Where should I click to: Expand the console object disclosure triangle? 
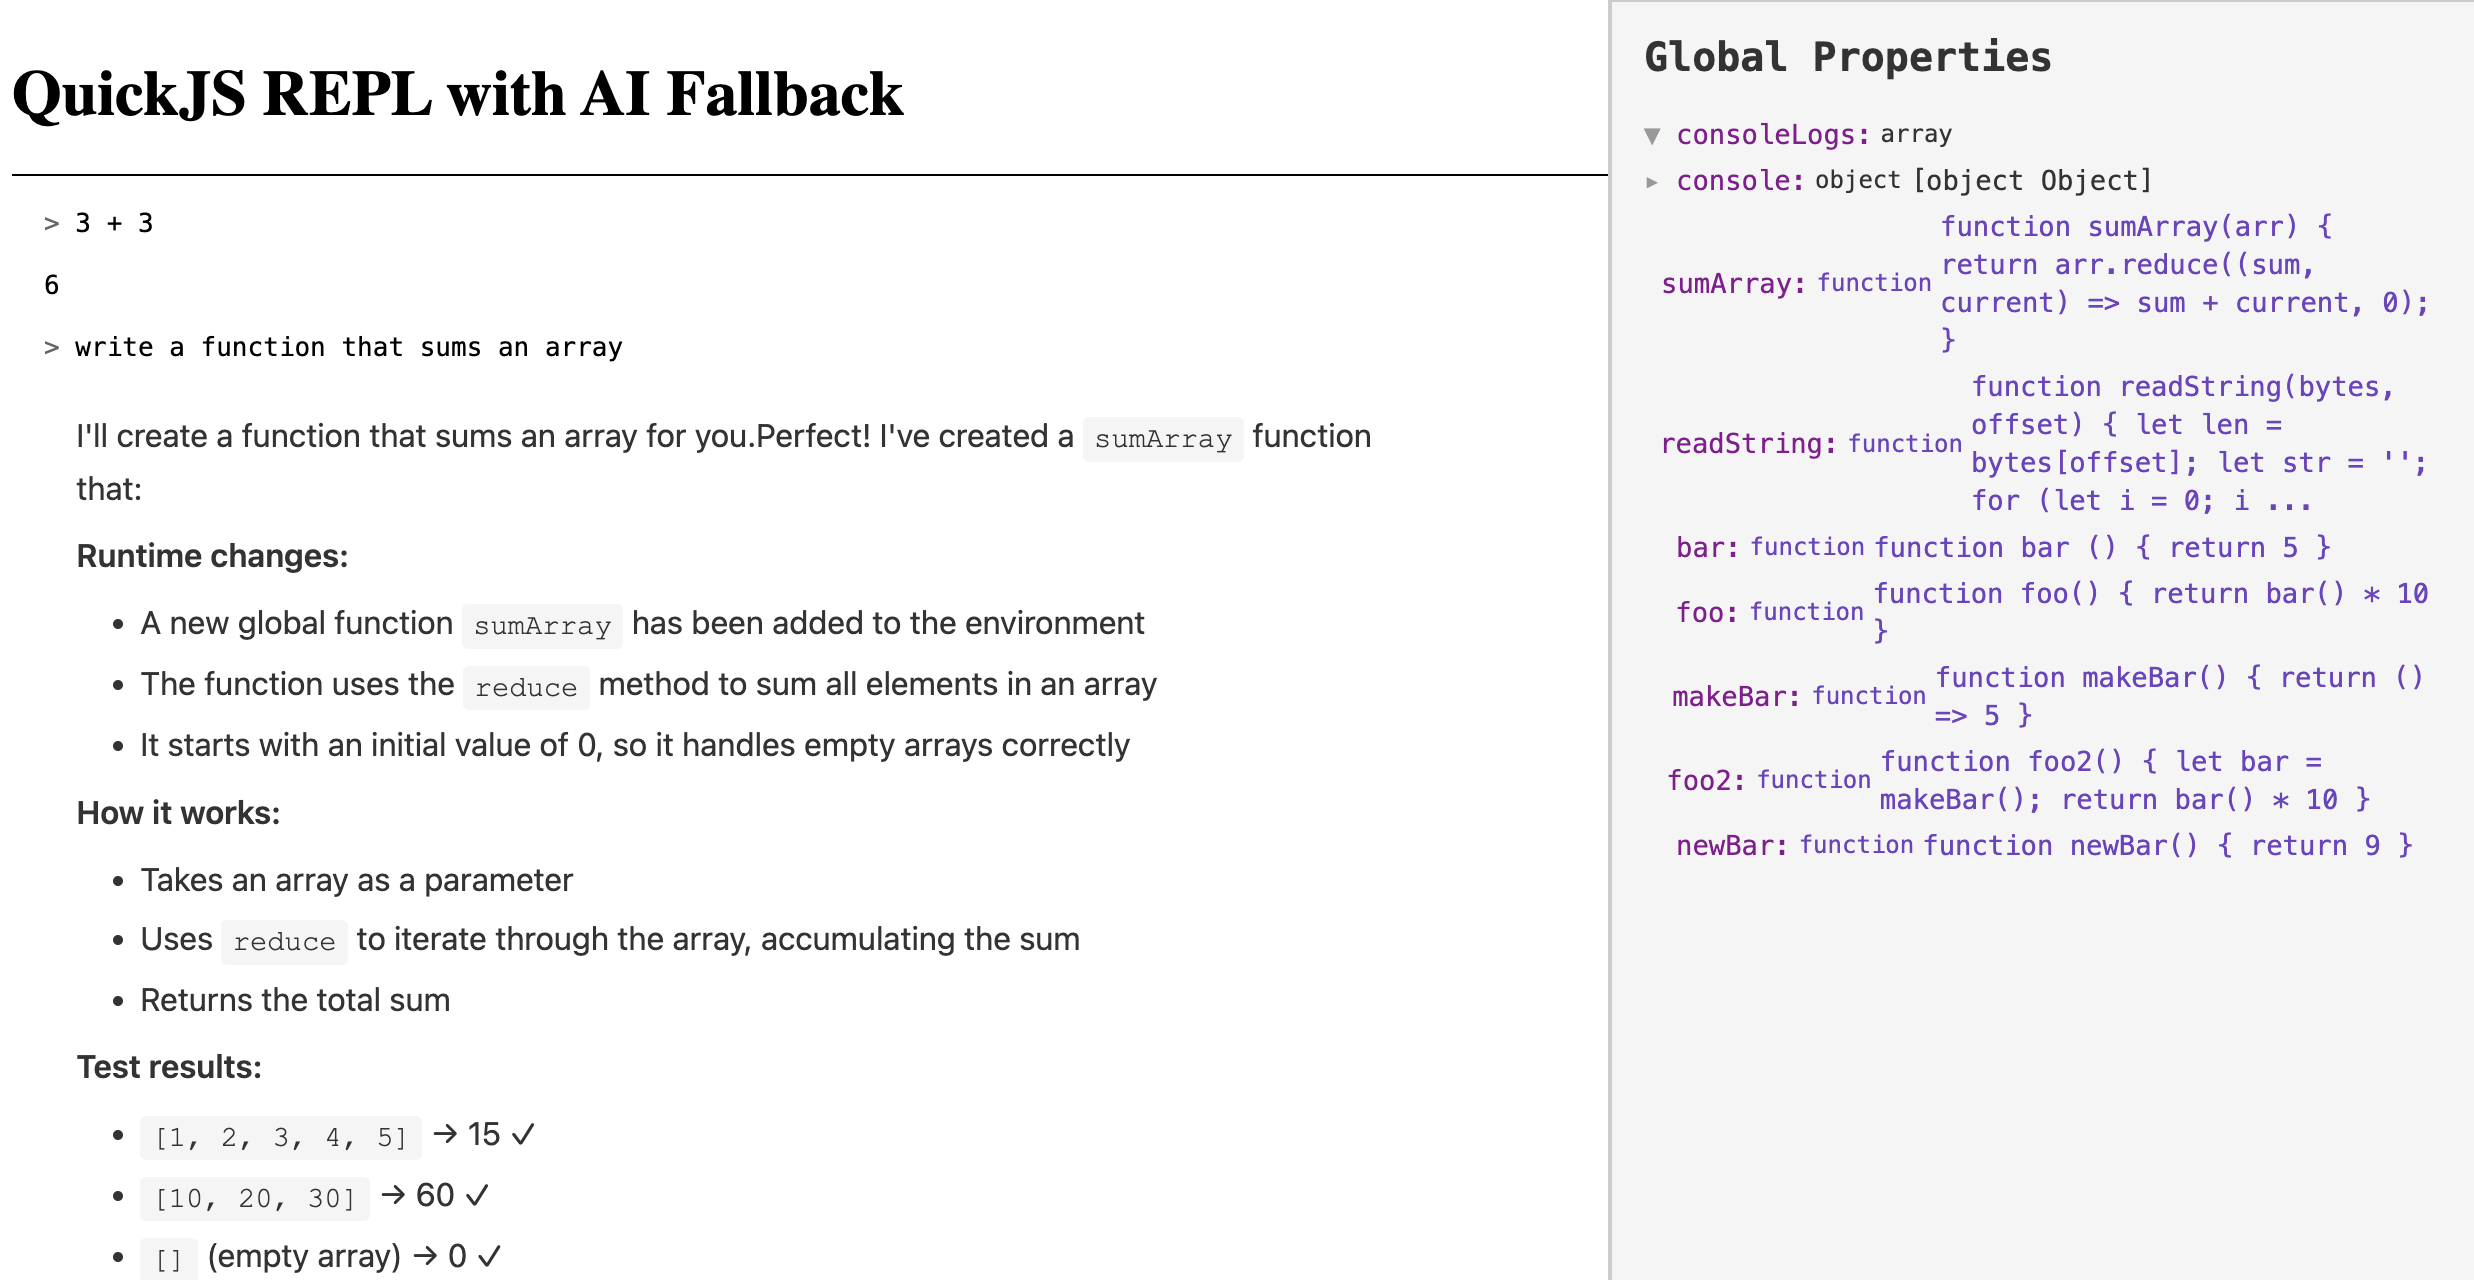[1652, 182]
